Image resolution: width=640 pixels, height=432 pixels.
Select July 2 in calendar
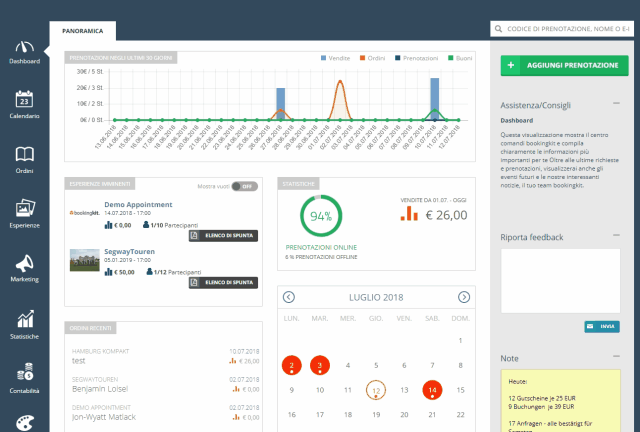click(x=291, y=365)
